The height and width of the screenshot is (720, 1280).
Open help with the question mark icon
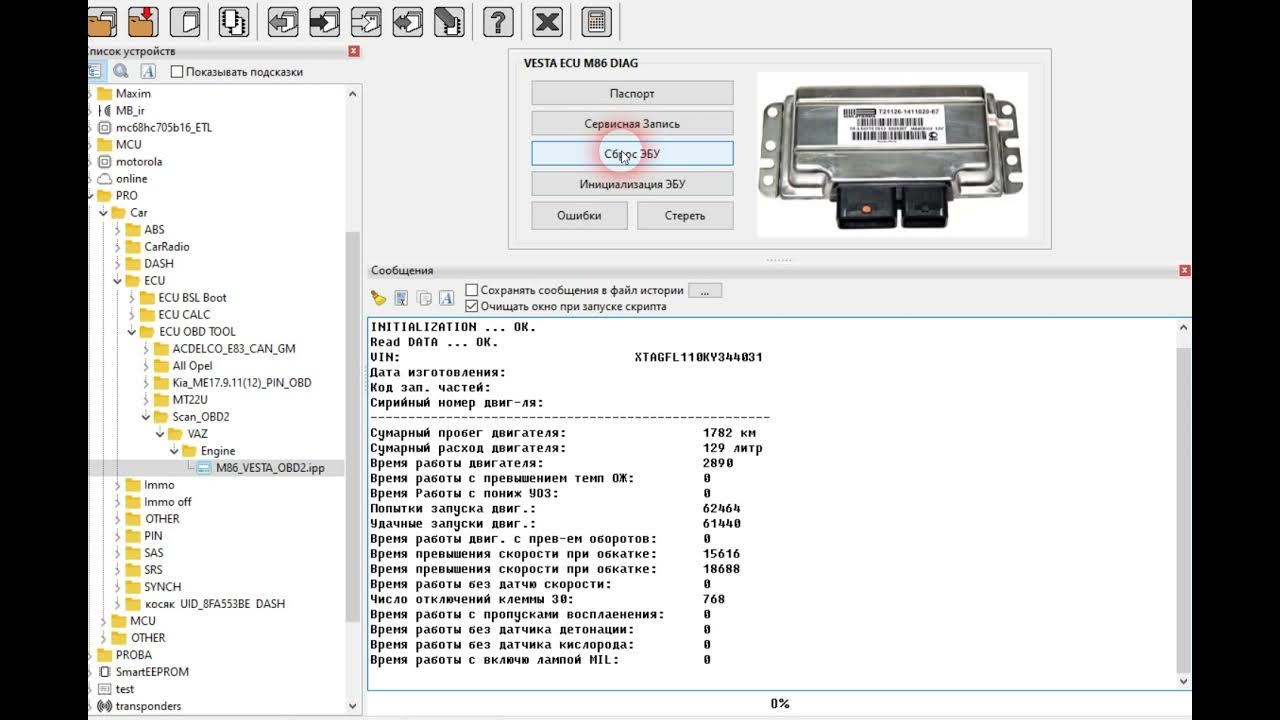(498, 21)
